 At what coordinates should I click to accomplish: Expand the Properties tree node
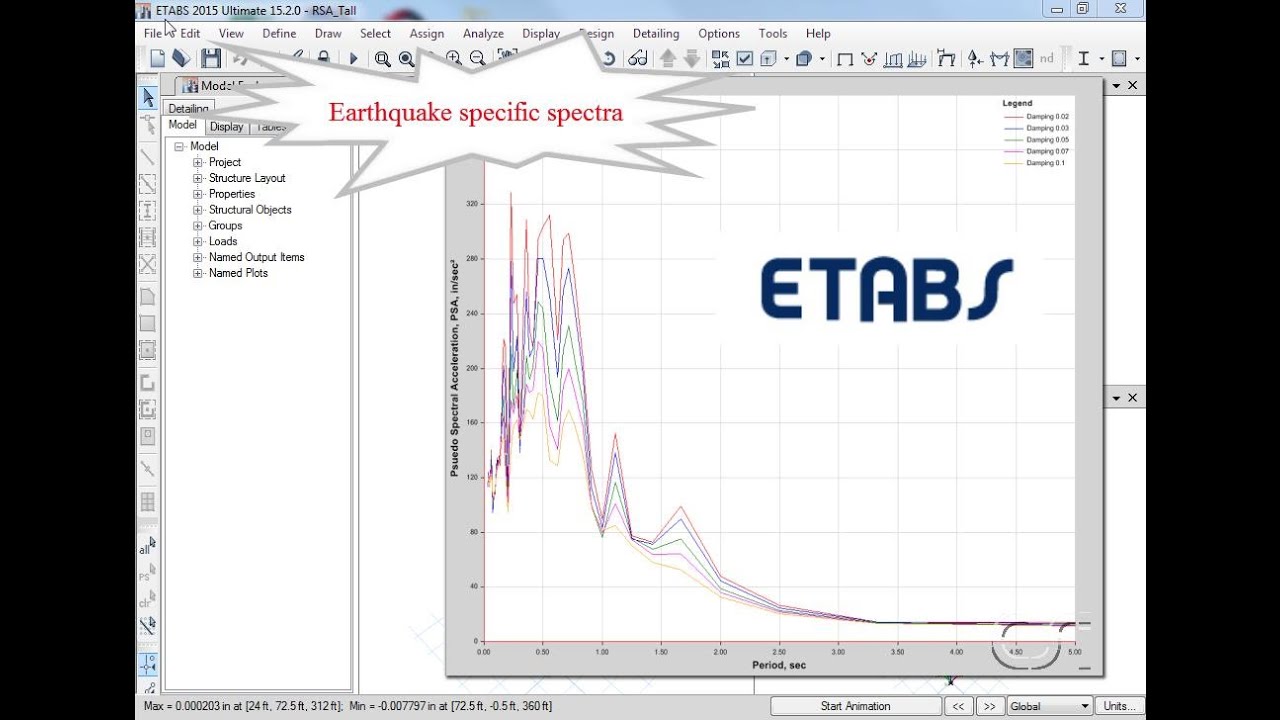click(x=198, y=194)
